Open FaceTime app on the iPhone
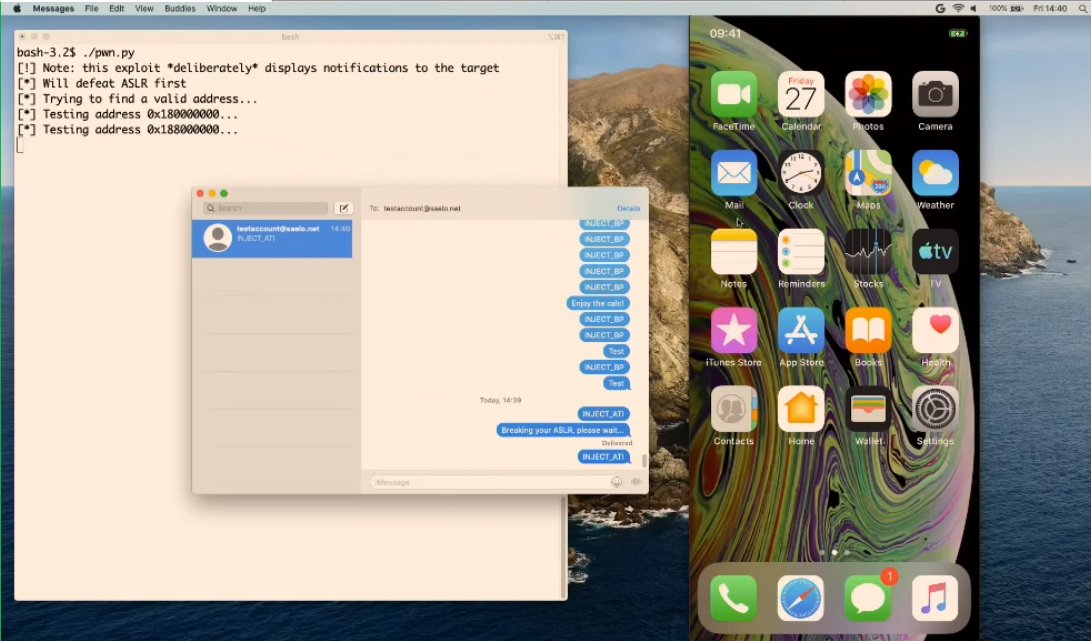The image size is (1091, 641). (733, 95)
